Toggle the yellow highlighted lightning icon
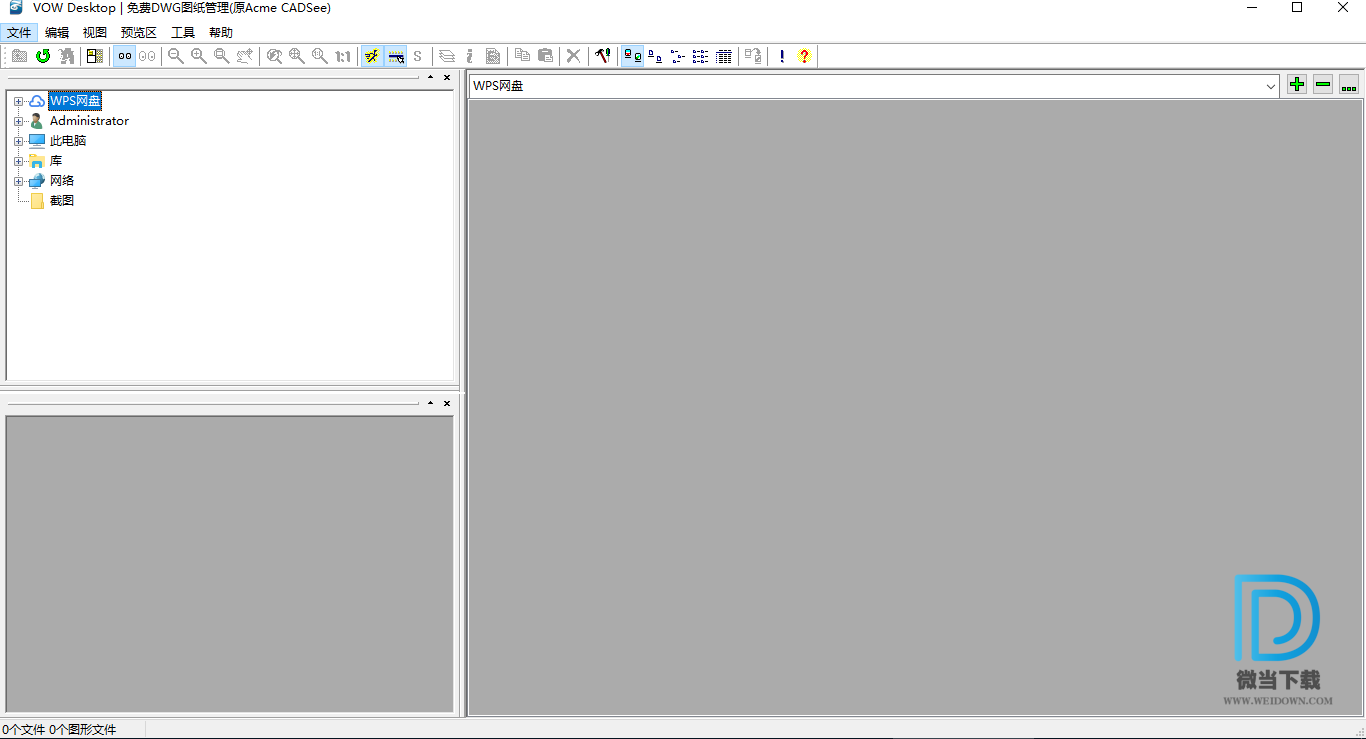Image resolution: width=1366 pixels, height=739 pixels. [372, 56]
